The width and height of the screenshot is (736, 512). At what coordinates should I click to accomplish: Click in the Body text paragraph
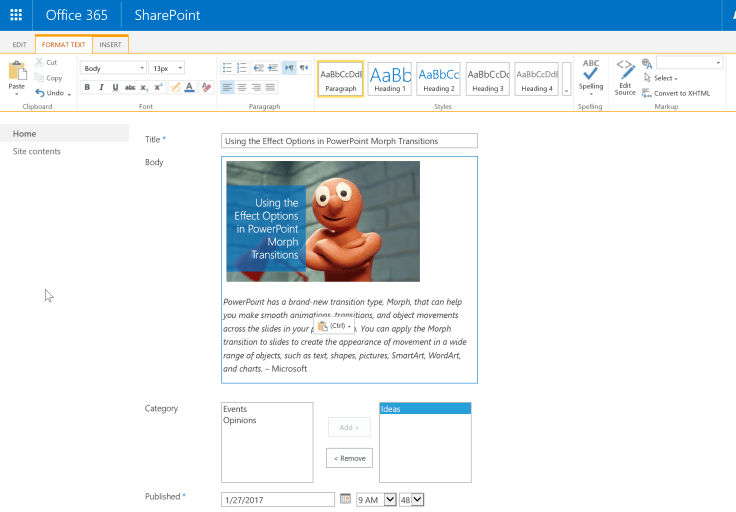click(345, 335)
